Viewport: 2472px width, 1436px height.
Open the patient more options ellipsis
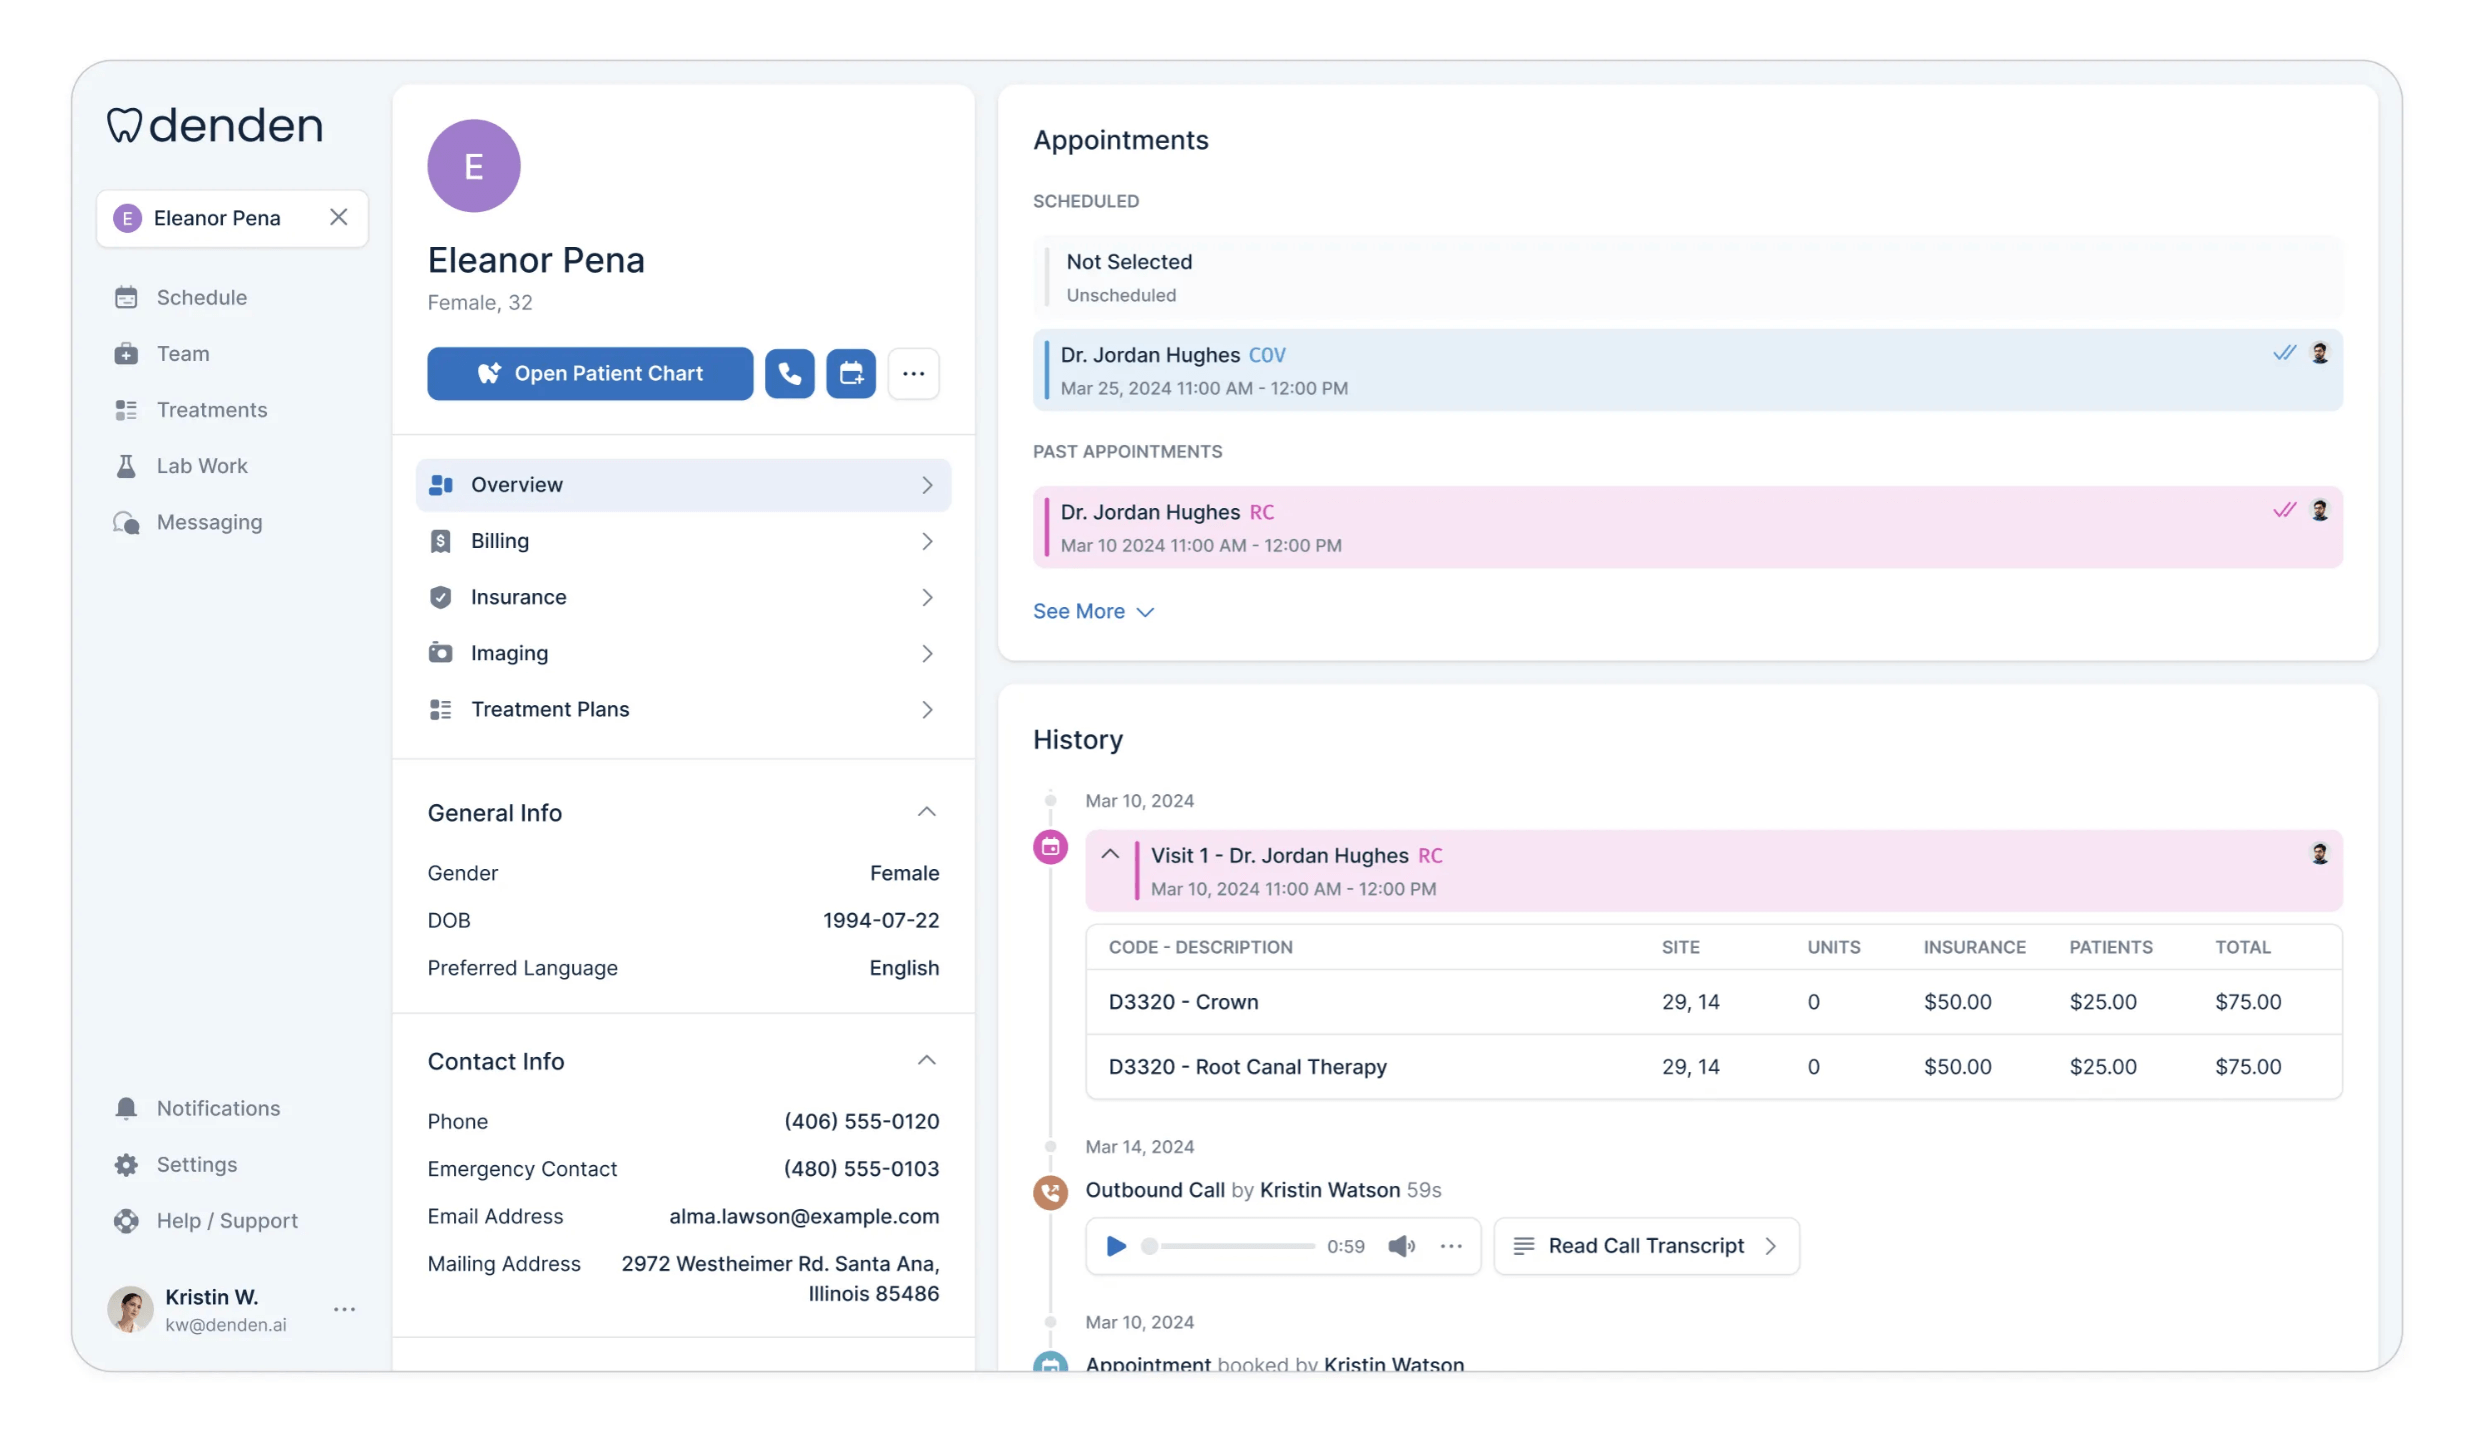click(x=912, y=373)
